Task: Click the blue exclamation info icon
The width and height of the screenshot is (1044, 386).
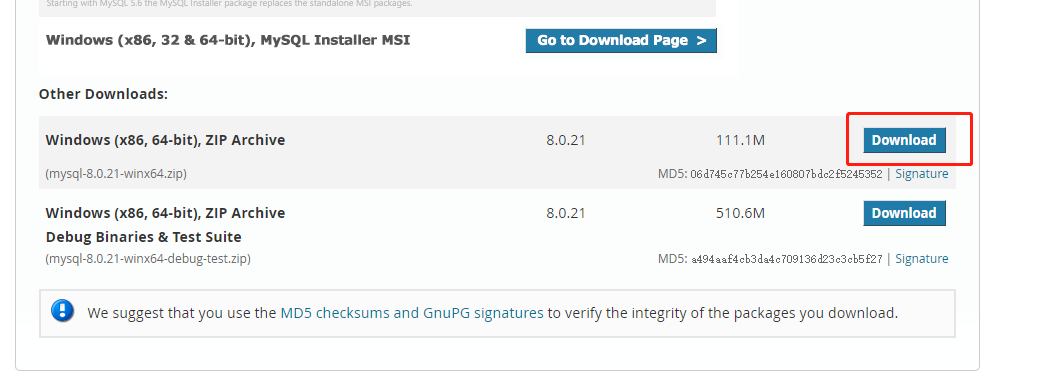Action: [63, 310]
